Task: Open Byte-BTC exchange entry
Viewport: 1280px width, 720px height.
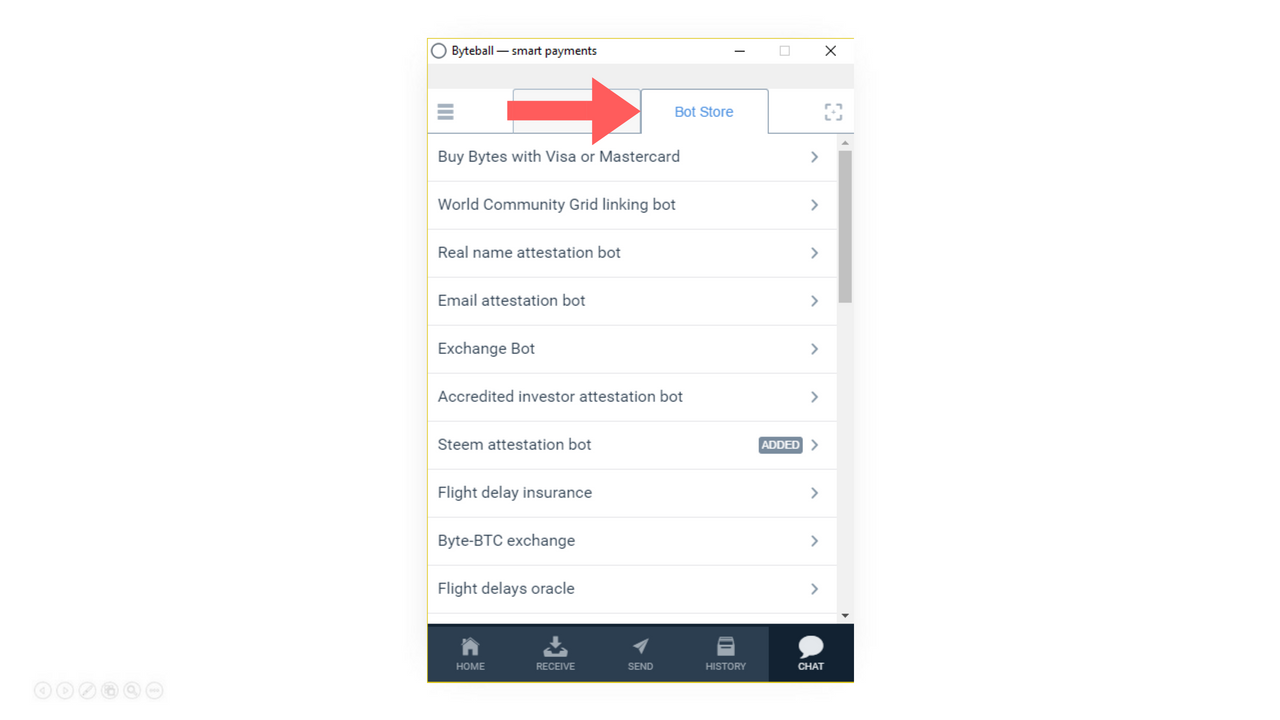Action: tap(632, 541)
